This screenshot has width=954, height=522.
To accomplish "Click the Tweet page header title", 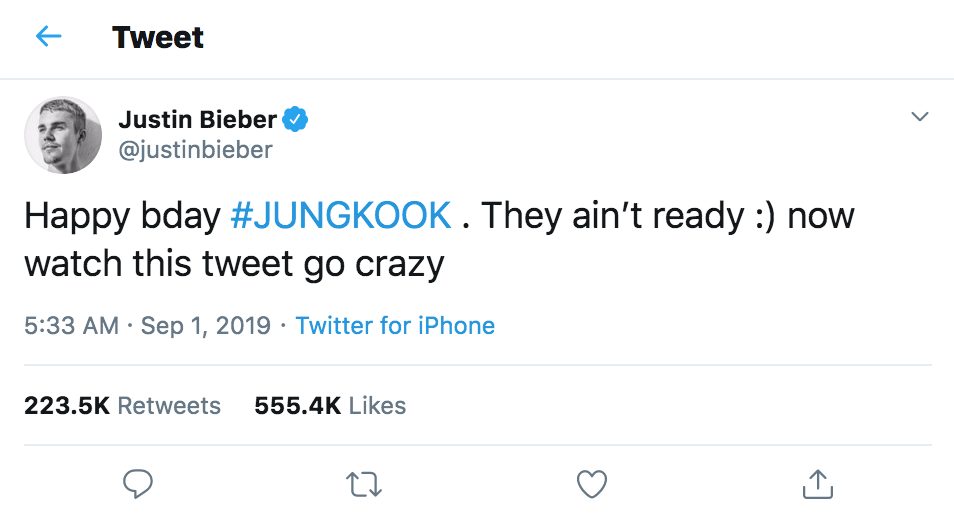I will coord(158,37).
